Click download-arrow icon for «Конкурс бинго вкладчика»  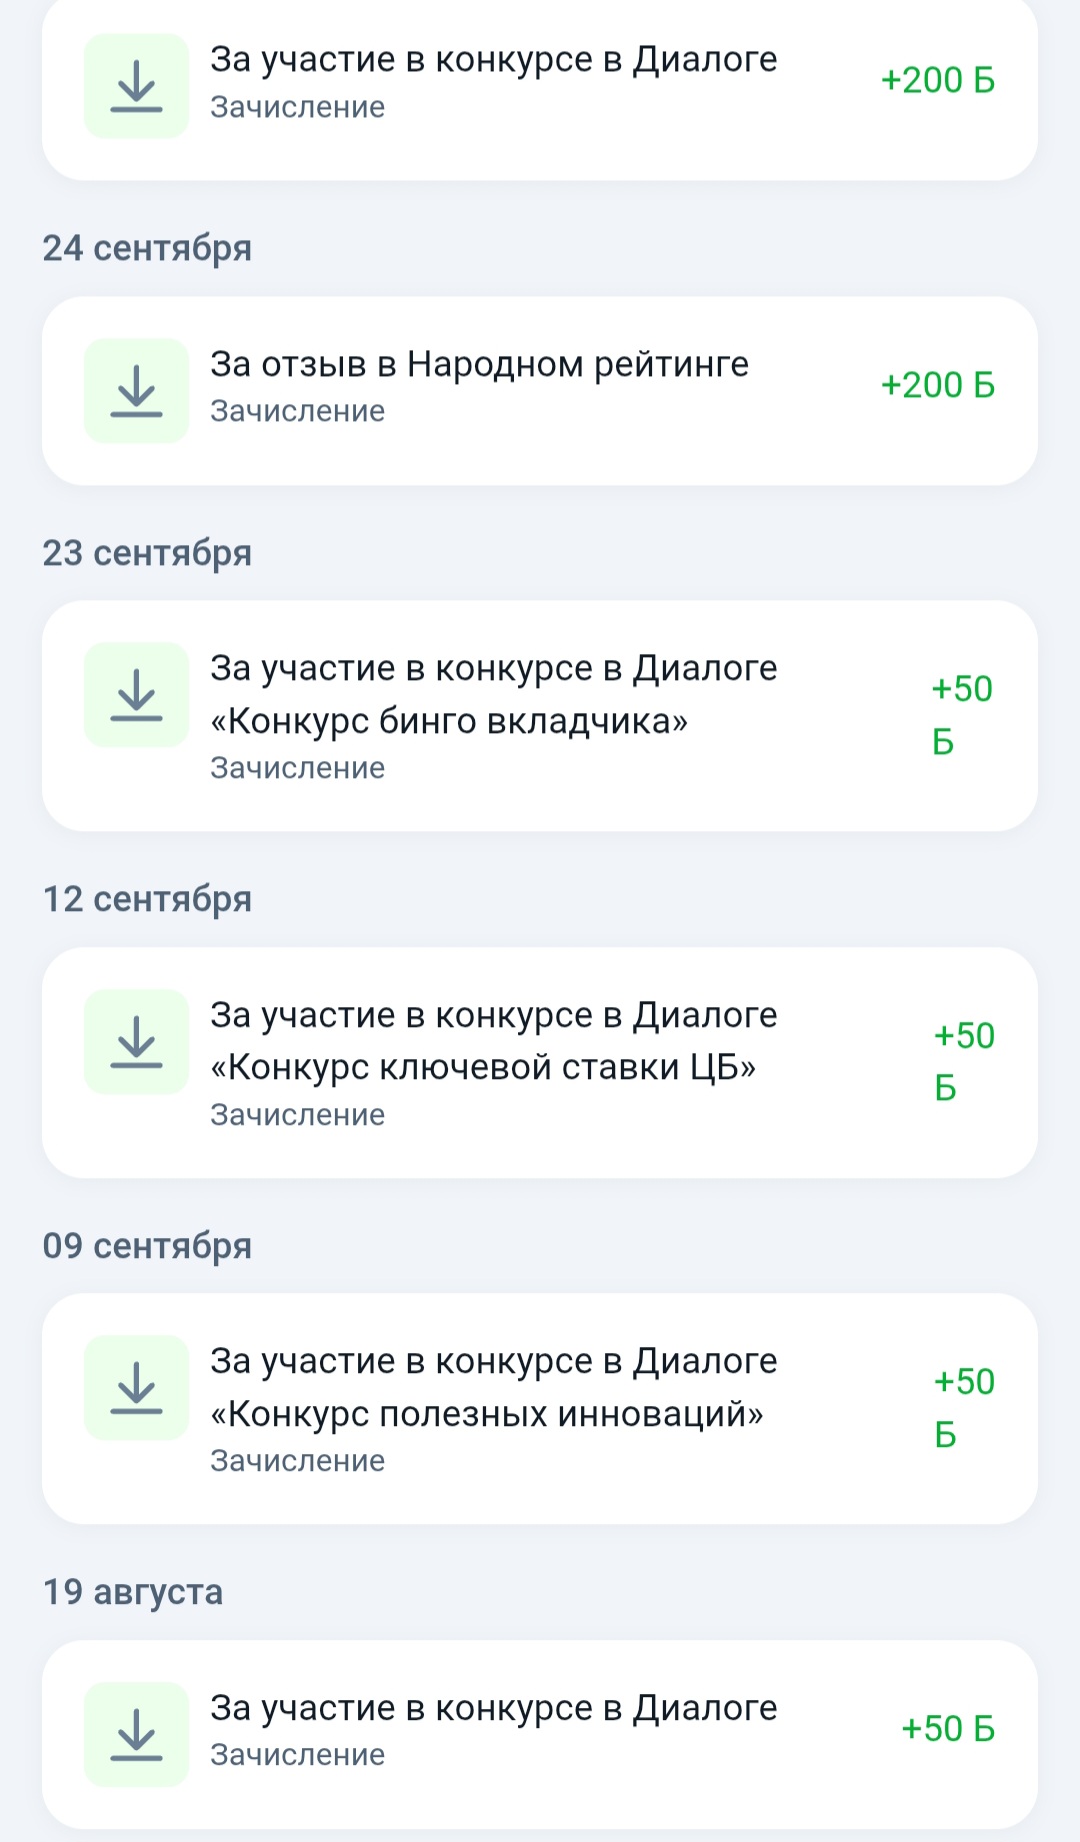(x=136, y=695)
